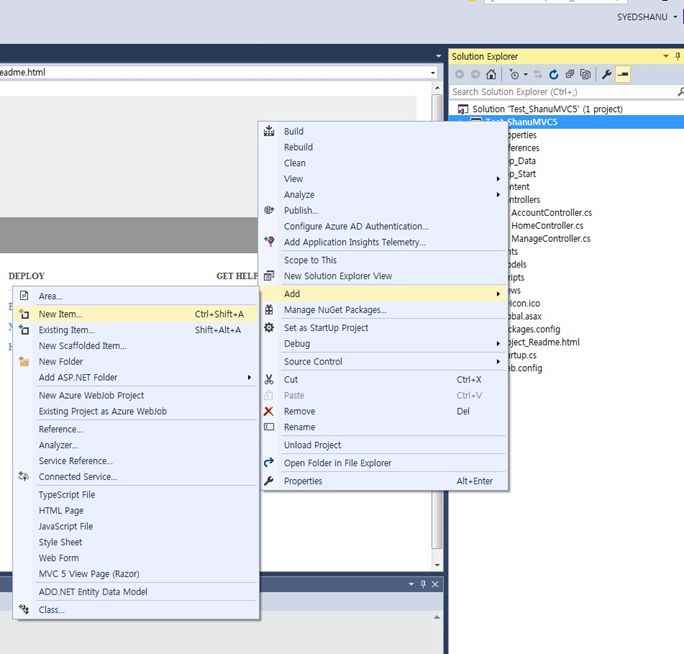This screenshot has width=684, height=654.
Task: Open the Pending Changes Filter dropdown arrow
Action: point(525,75)
